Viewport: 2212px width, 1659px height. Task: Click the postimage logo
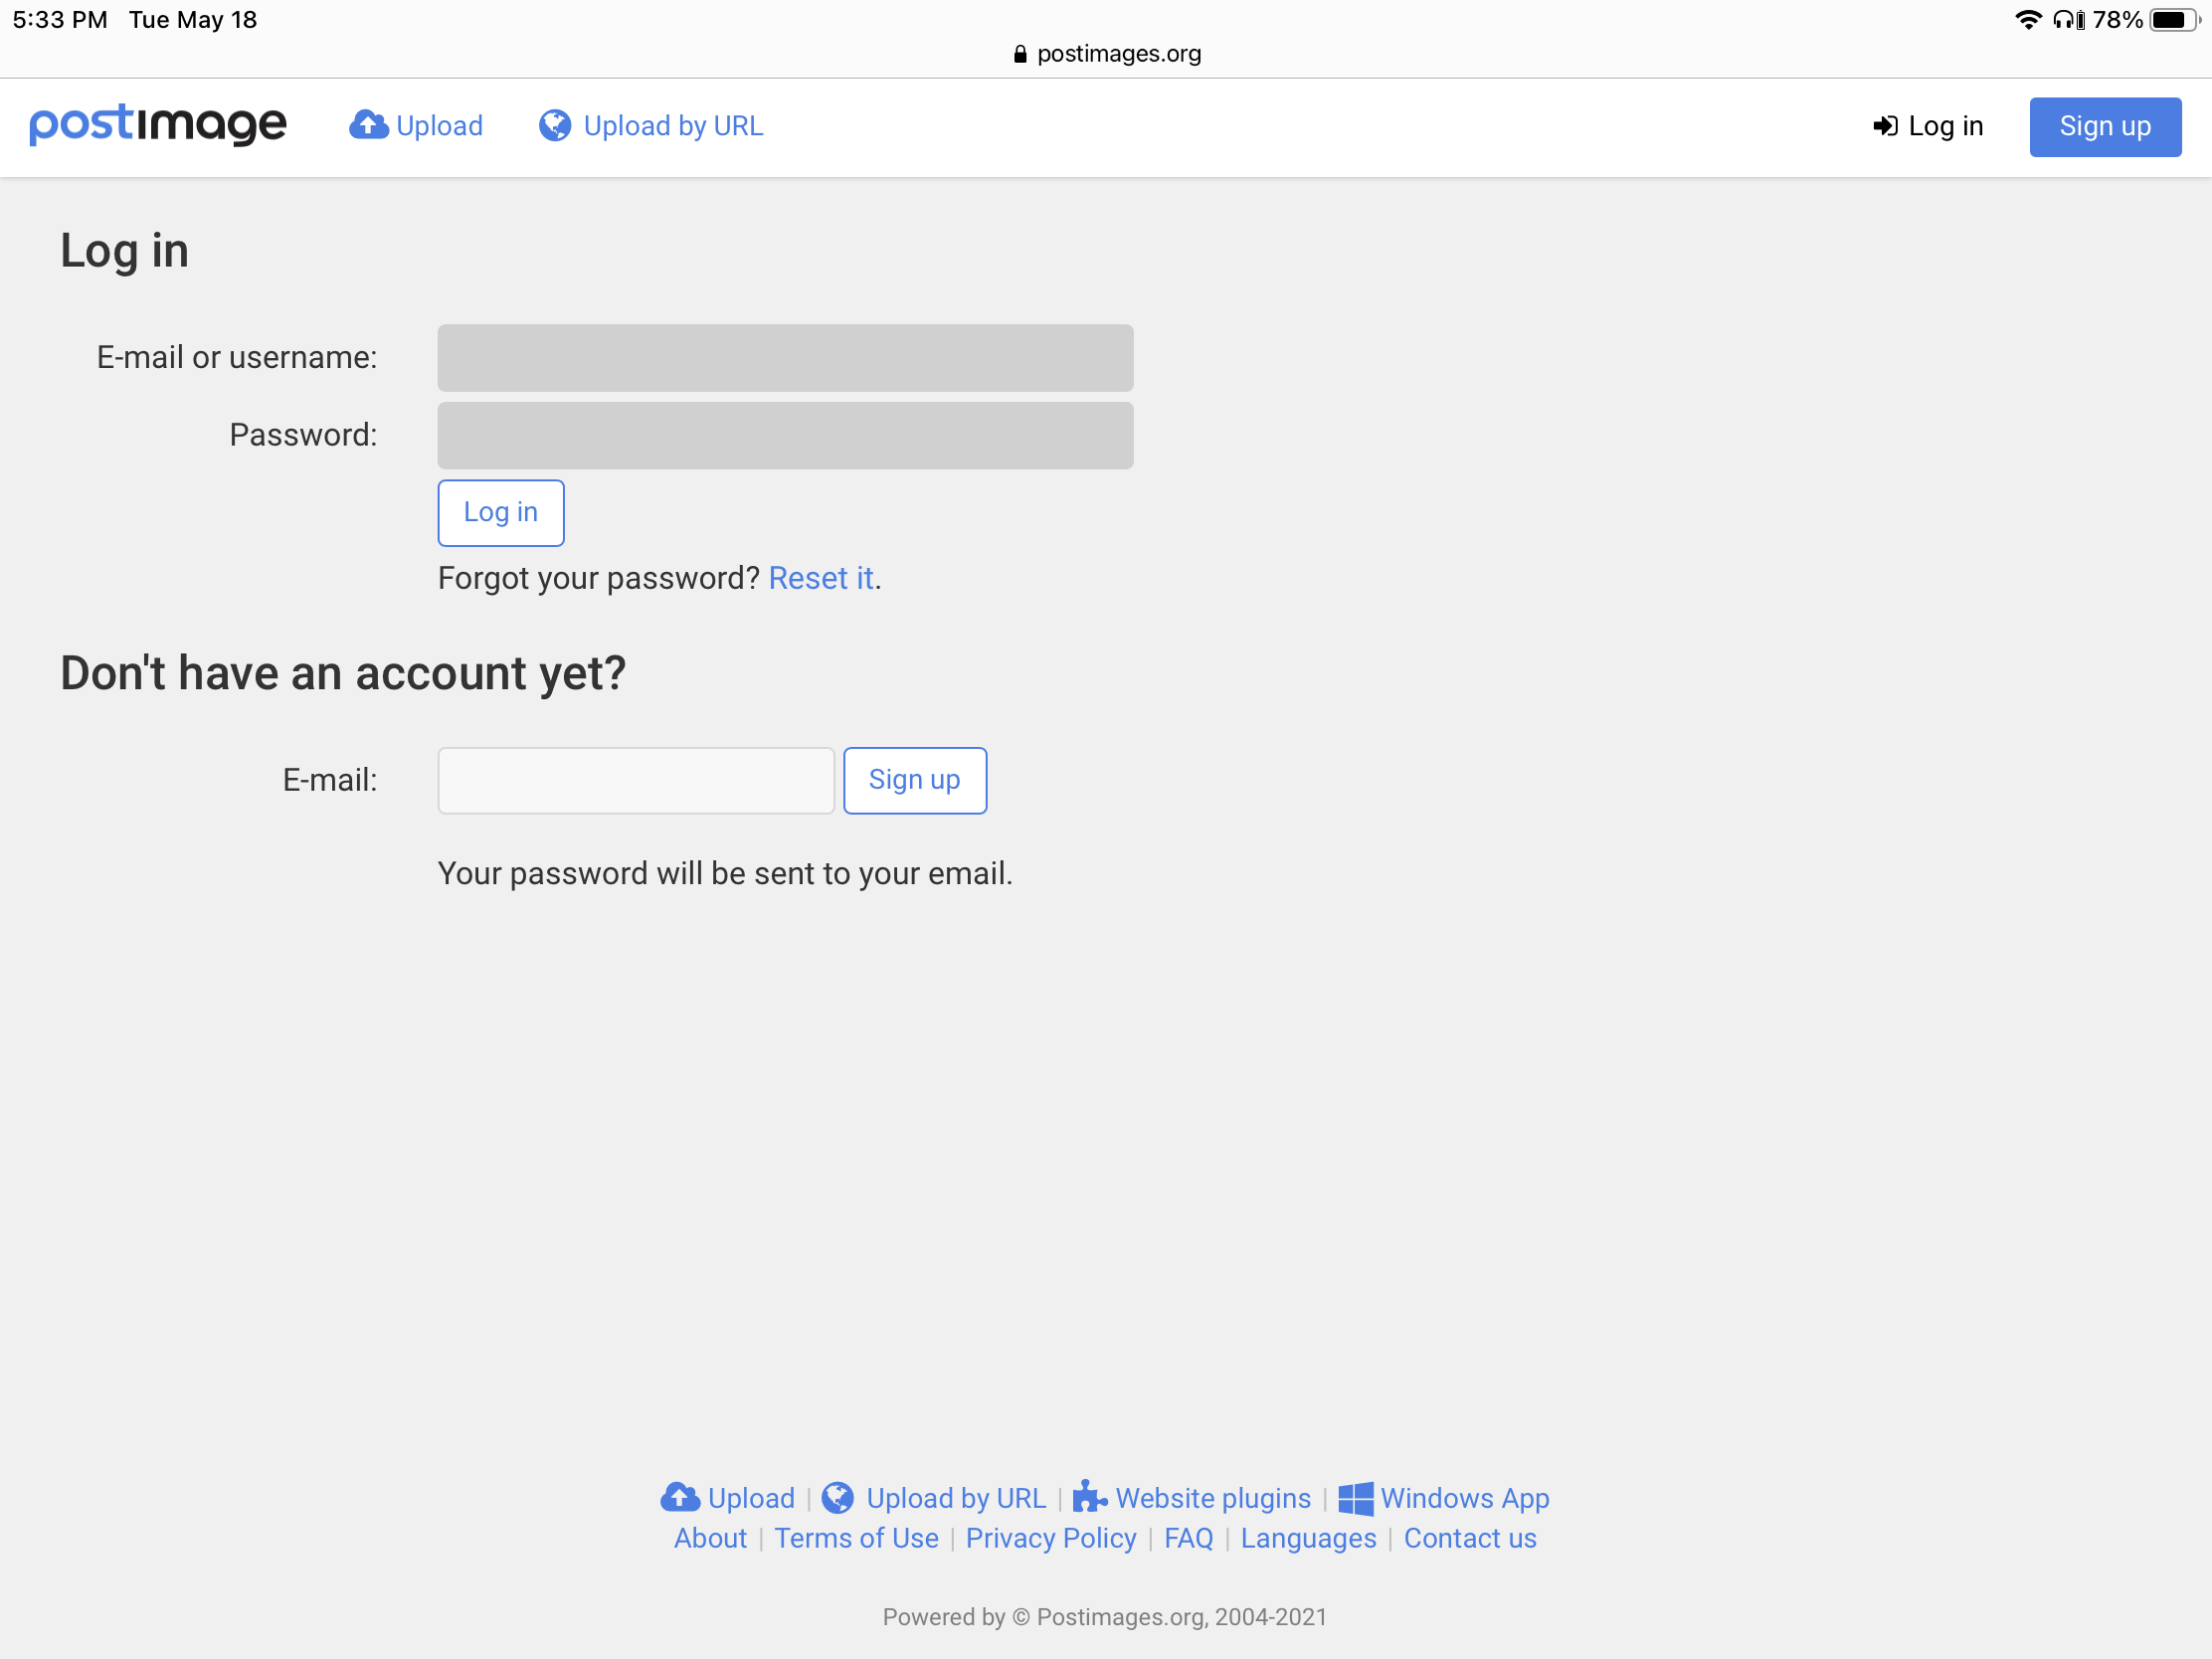coord(158,125)
